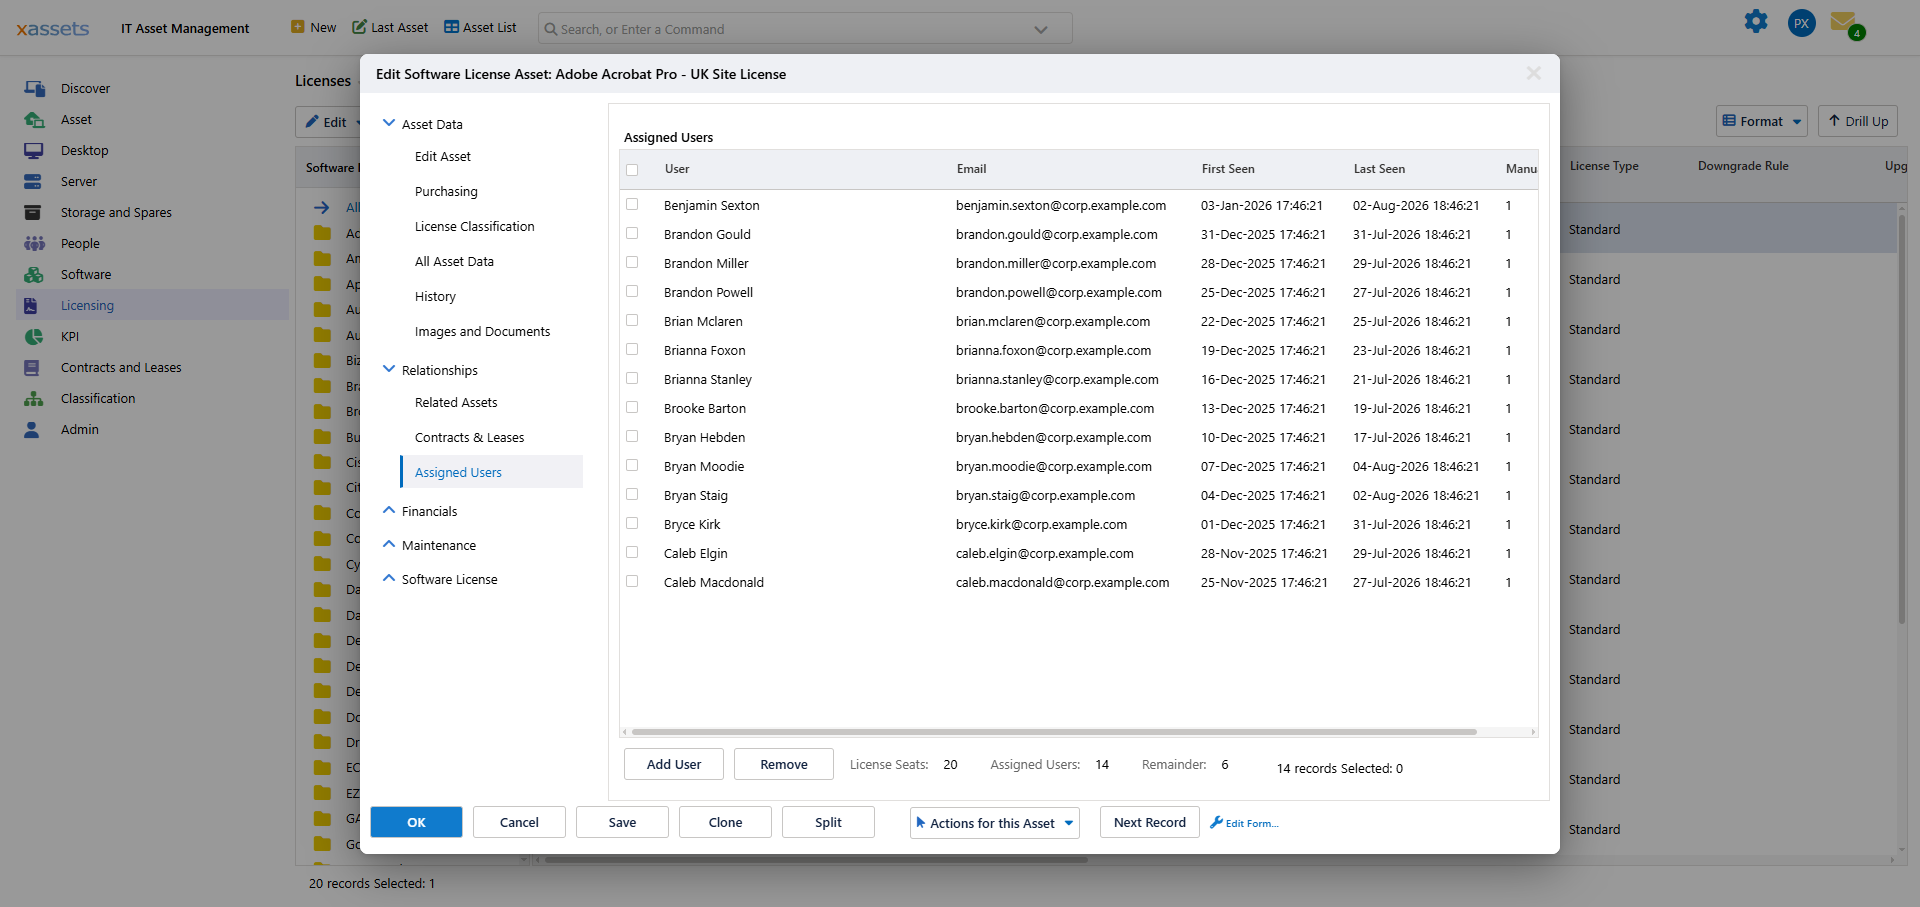Check the Bryce Kirk row checkbox

(x=632, y=523)
